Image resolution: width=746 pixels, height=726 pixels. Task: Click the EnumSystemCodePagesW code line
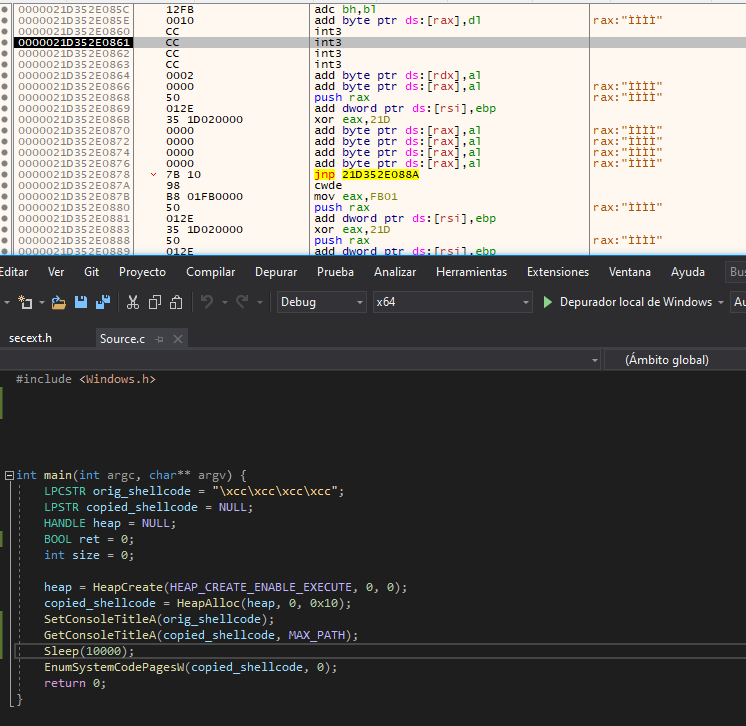point(190,667)
